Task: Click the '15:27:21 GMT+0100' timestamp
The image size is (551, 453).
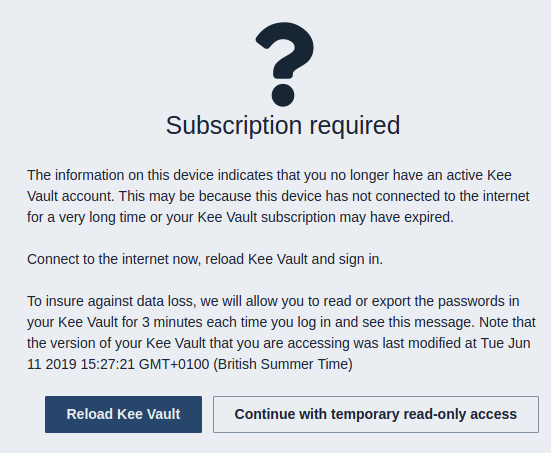Action: (x=145, y=364)
